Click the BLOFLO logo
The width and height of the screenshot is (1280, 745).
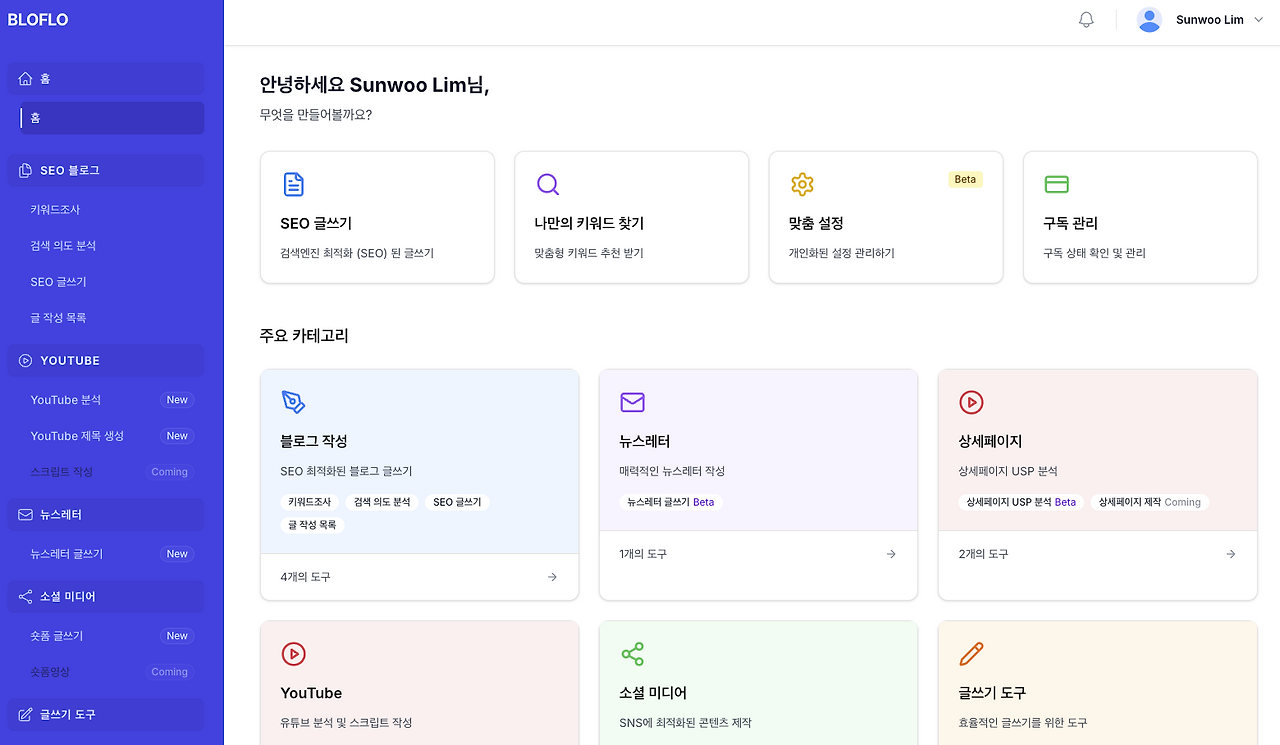(39, 19)
